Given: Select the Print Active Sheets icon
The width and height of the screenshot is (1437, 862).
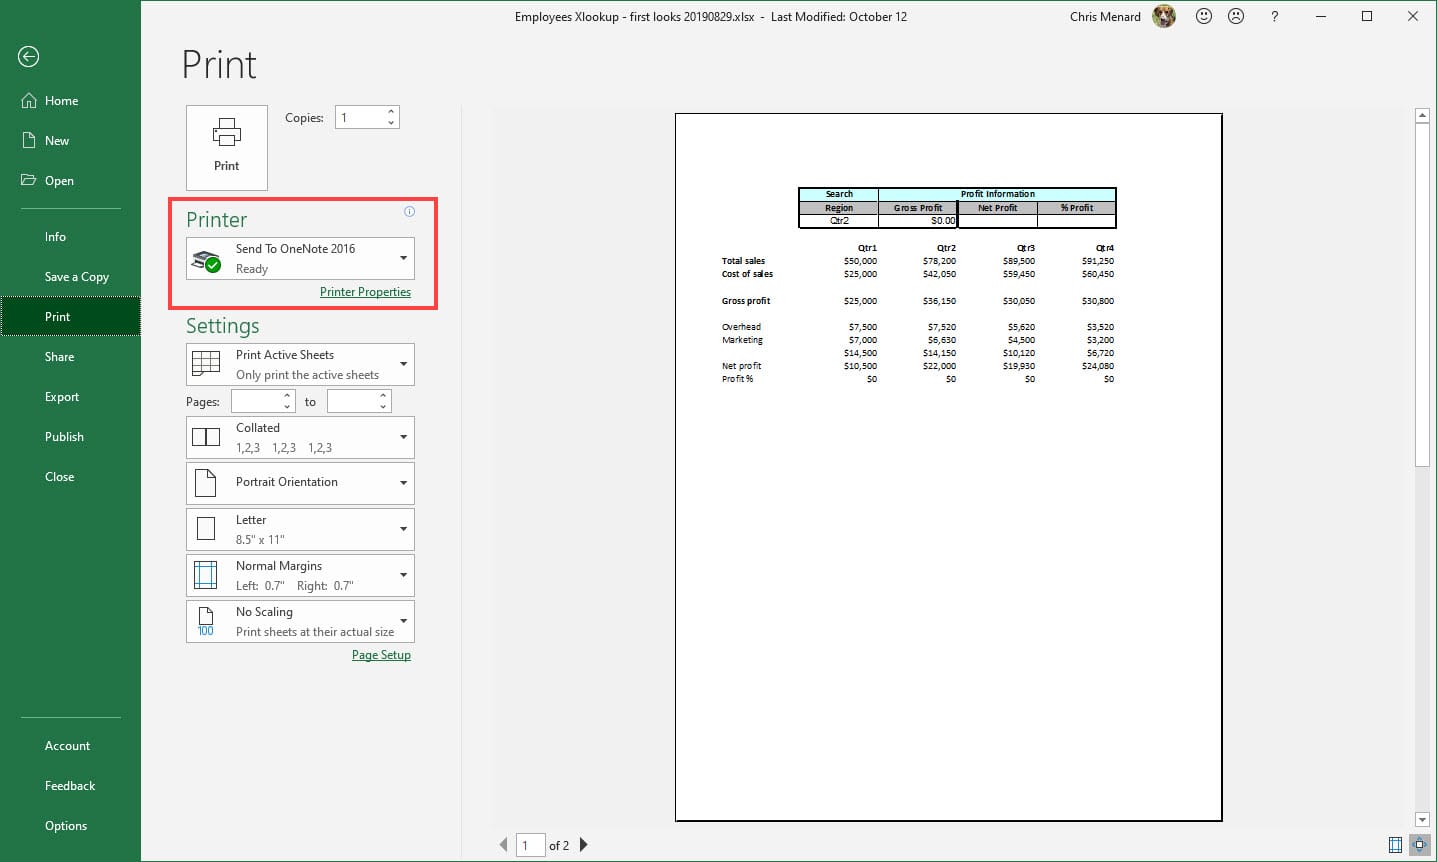Looking at the screenshot, I should pyautogui.click(x=206, y=364).
